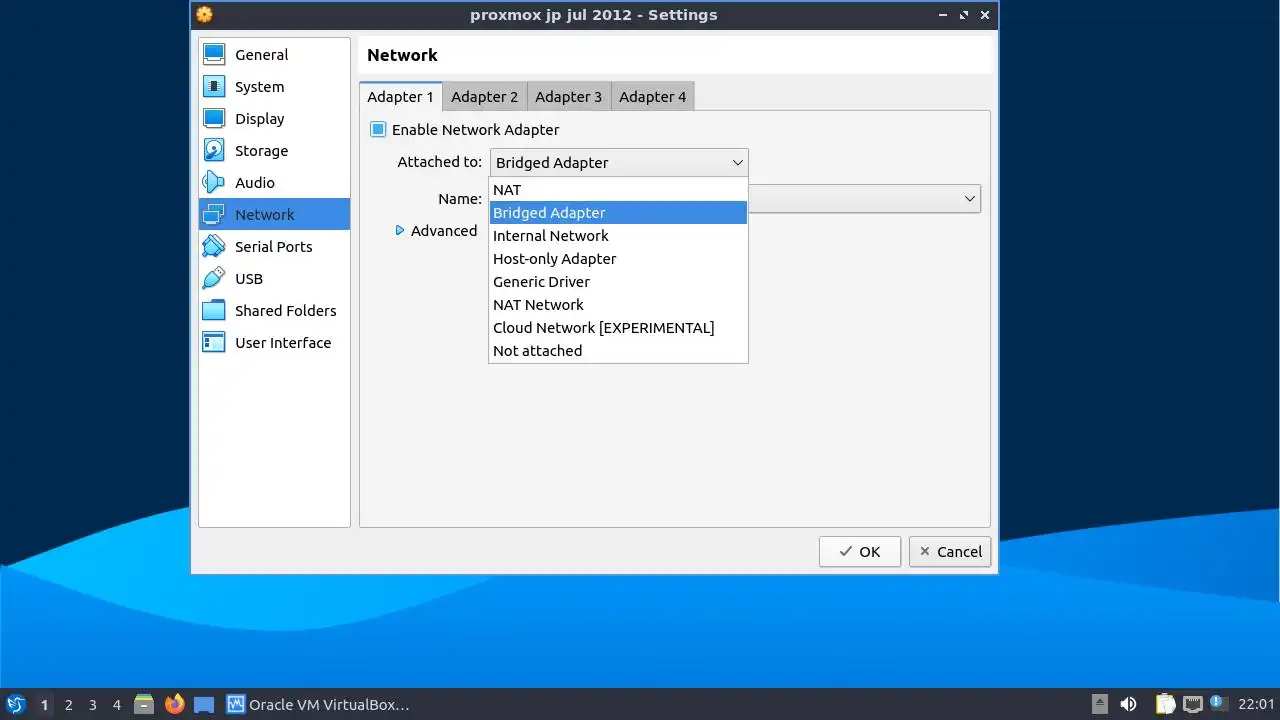Open the clipboard tray icon
Viewport: 1280px width, 720px height.
(x=1165, y=704)
